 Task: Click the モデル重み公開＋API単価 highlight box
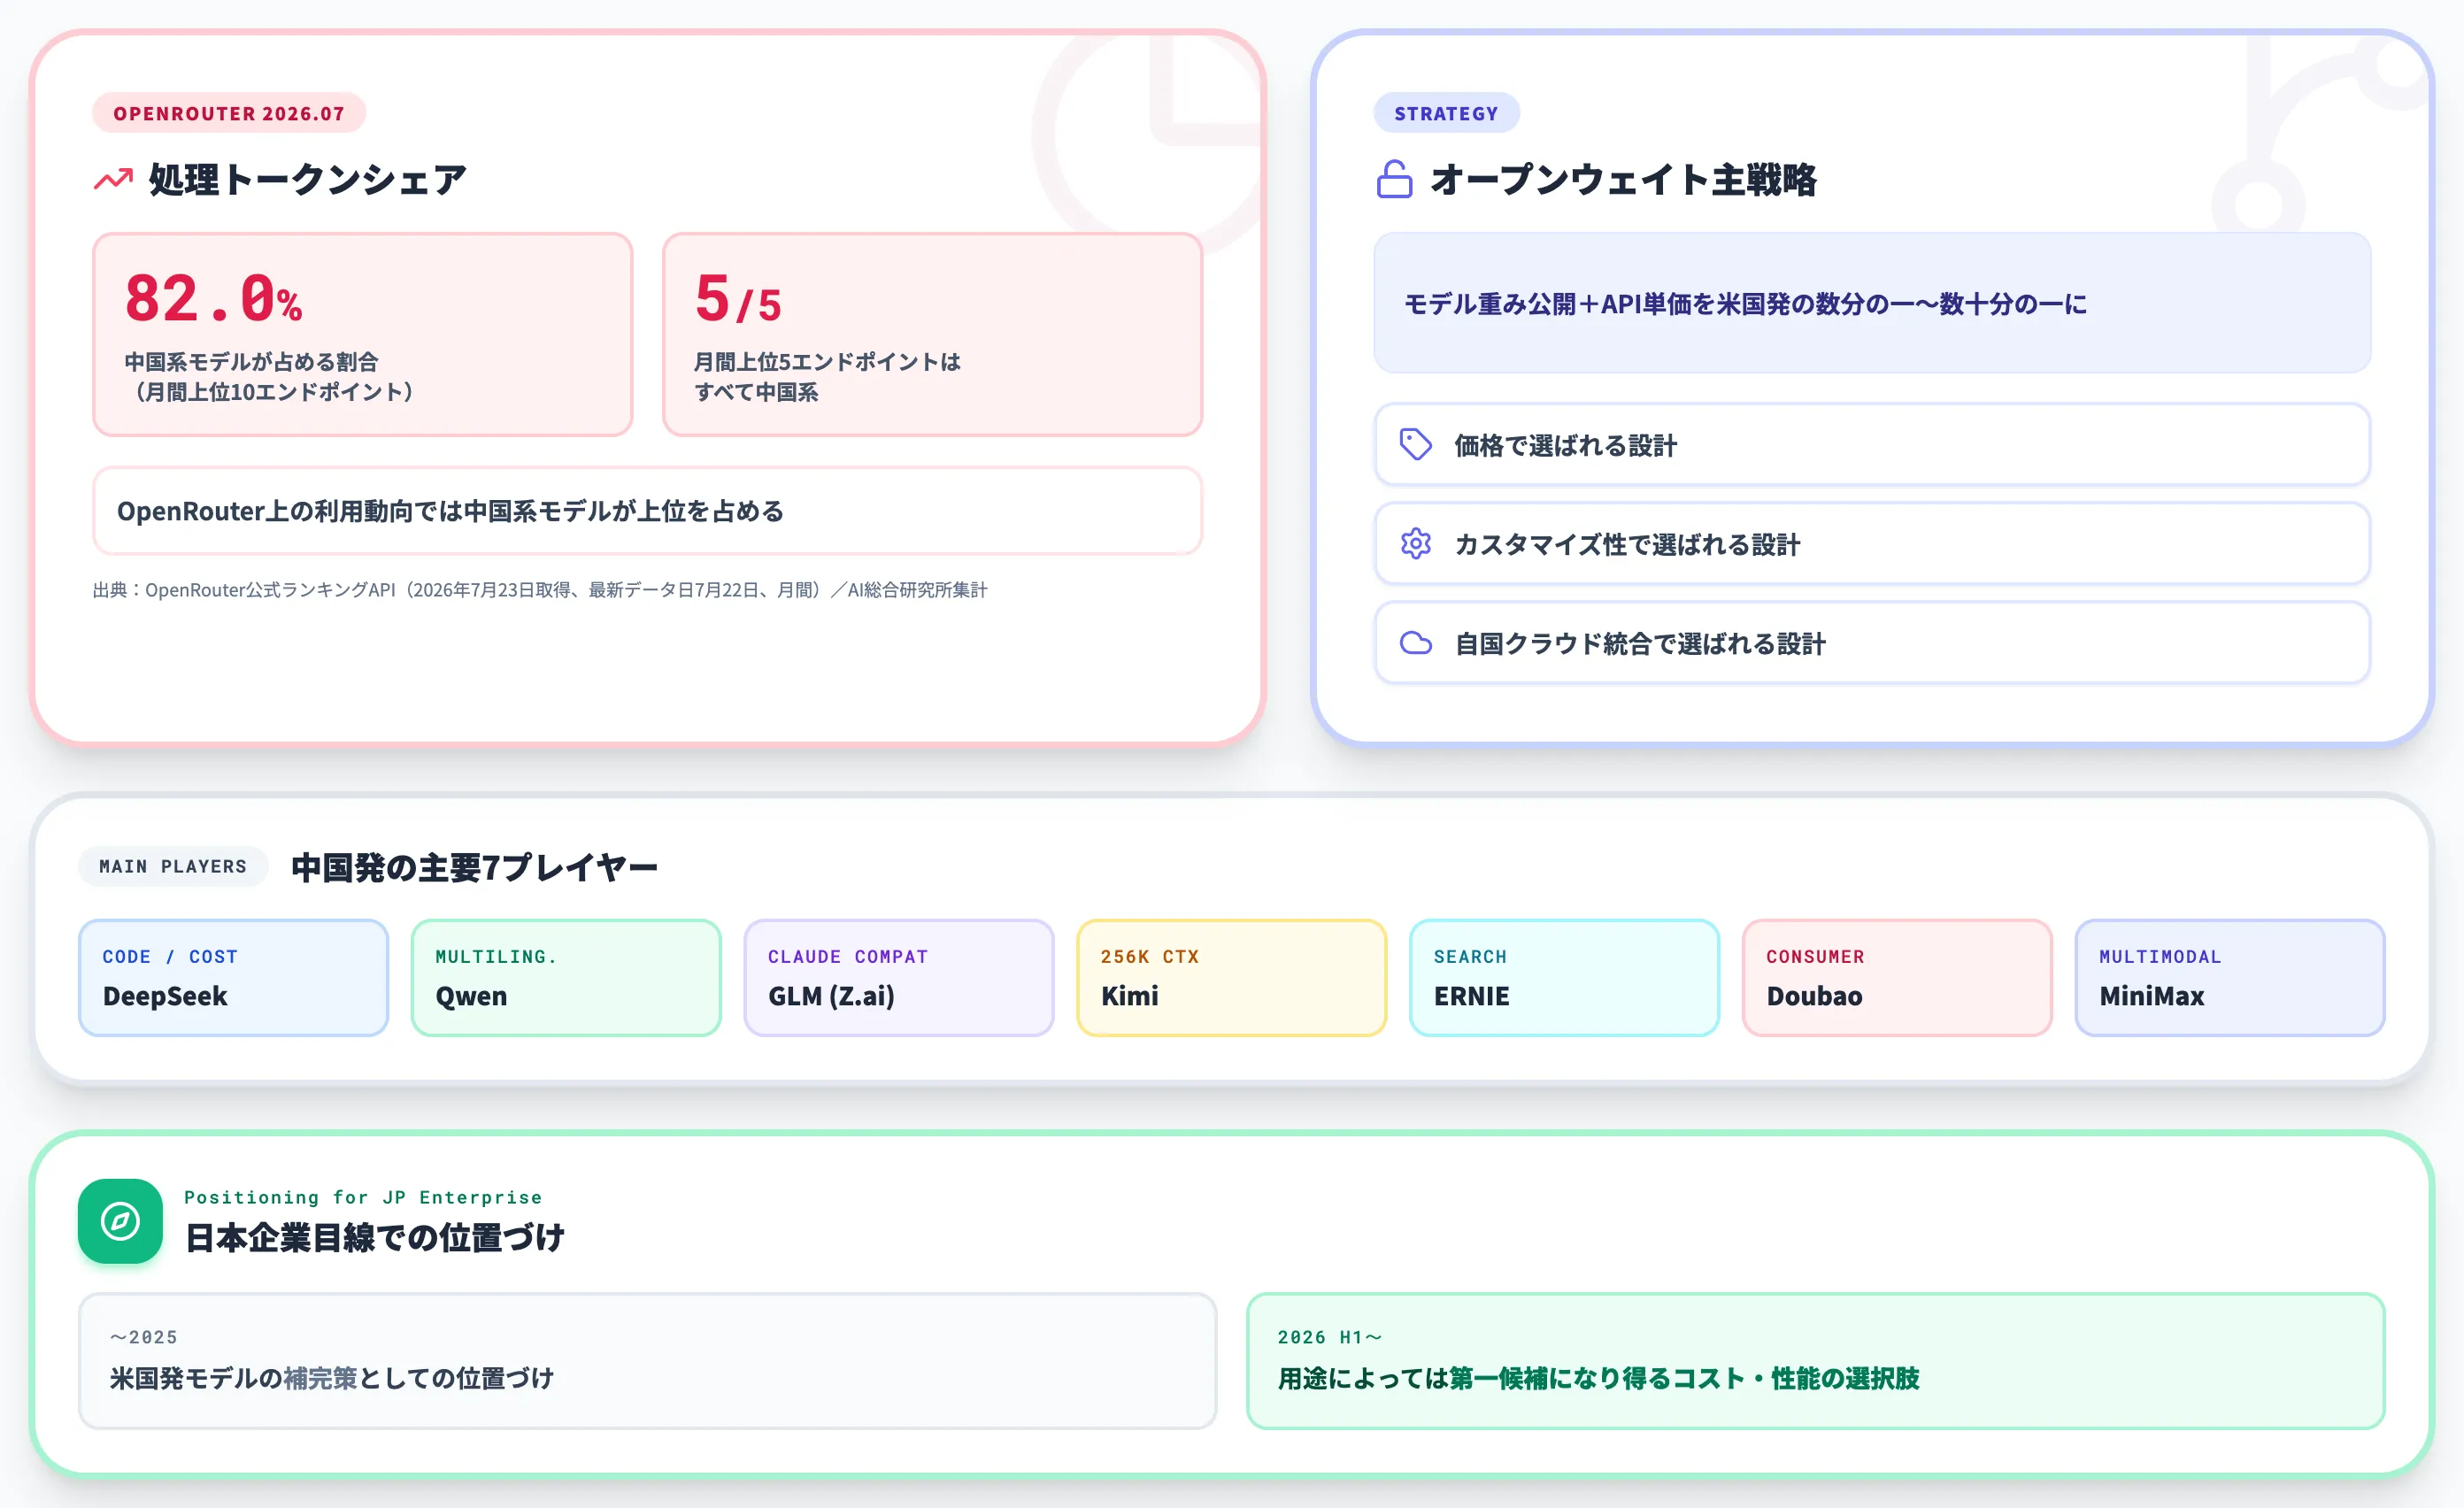point(1872,303)
